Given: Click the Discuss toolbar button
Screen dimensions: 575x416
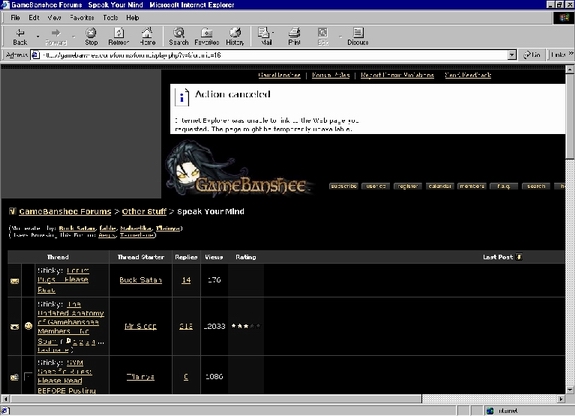Looking at the screenshot, I should [358, 37].
